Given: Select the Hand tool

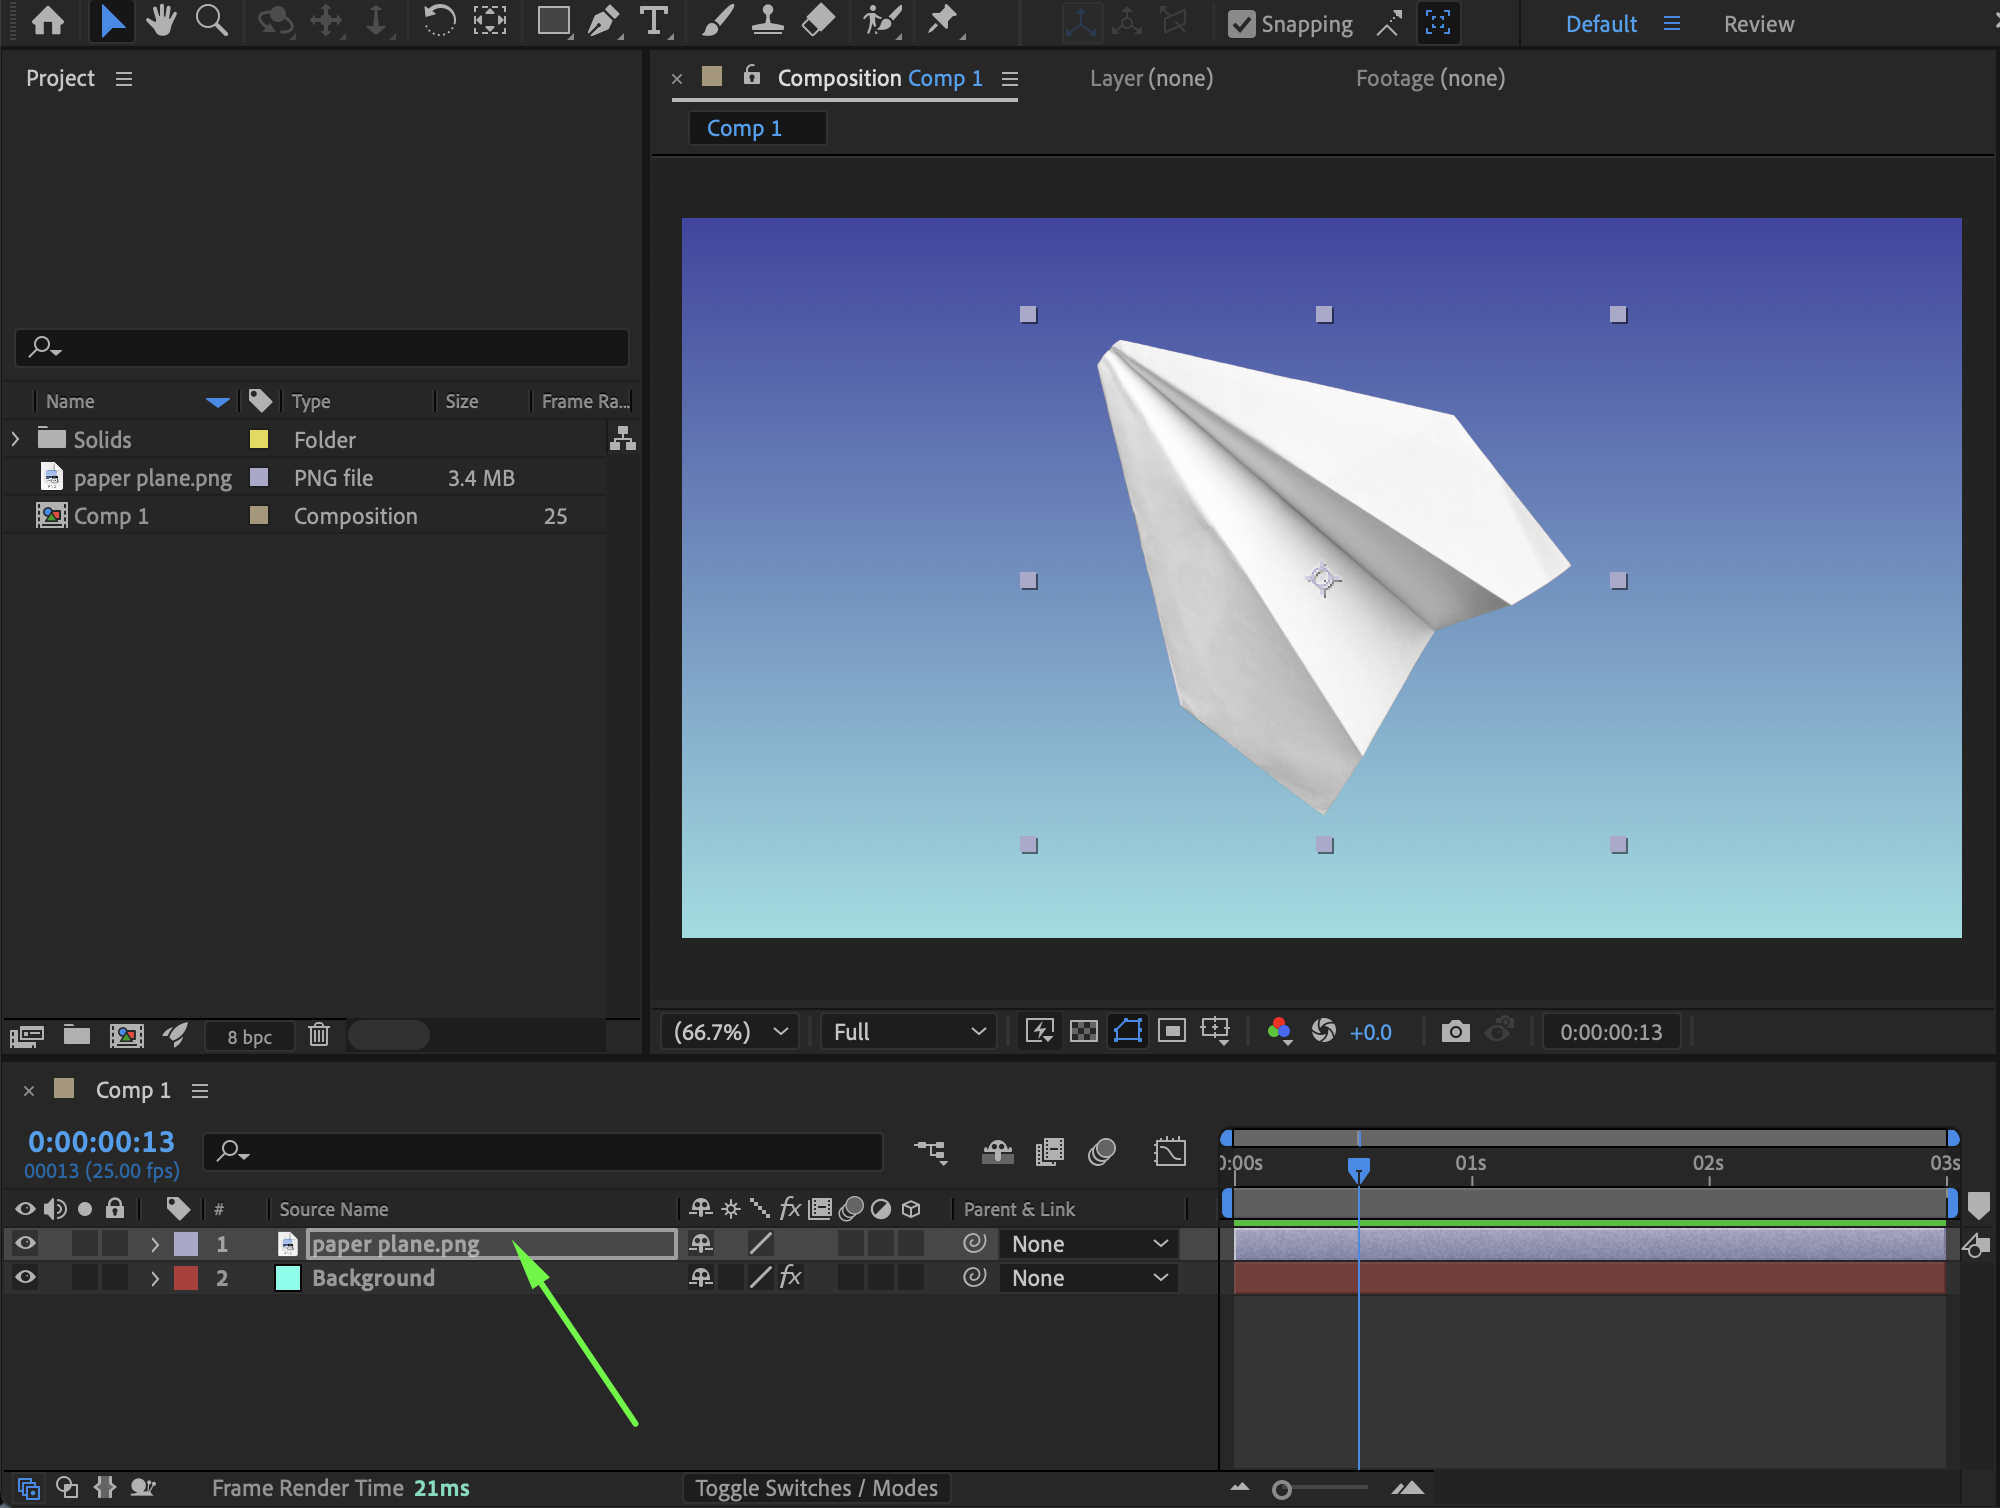Looking at the screenshot, I should tap(160, 21).
